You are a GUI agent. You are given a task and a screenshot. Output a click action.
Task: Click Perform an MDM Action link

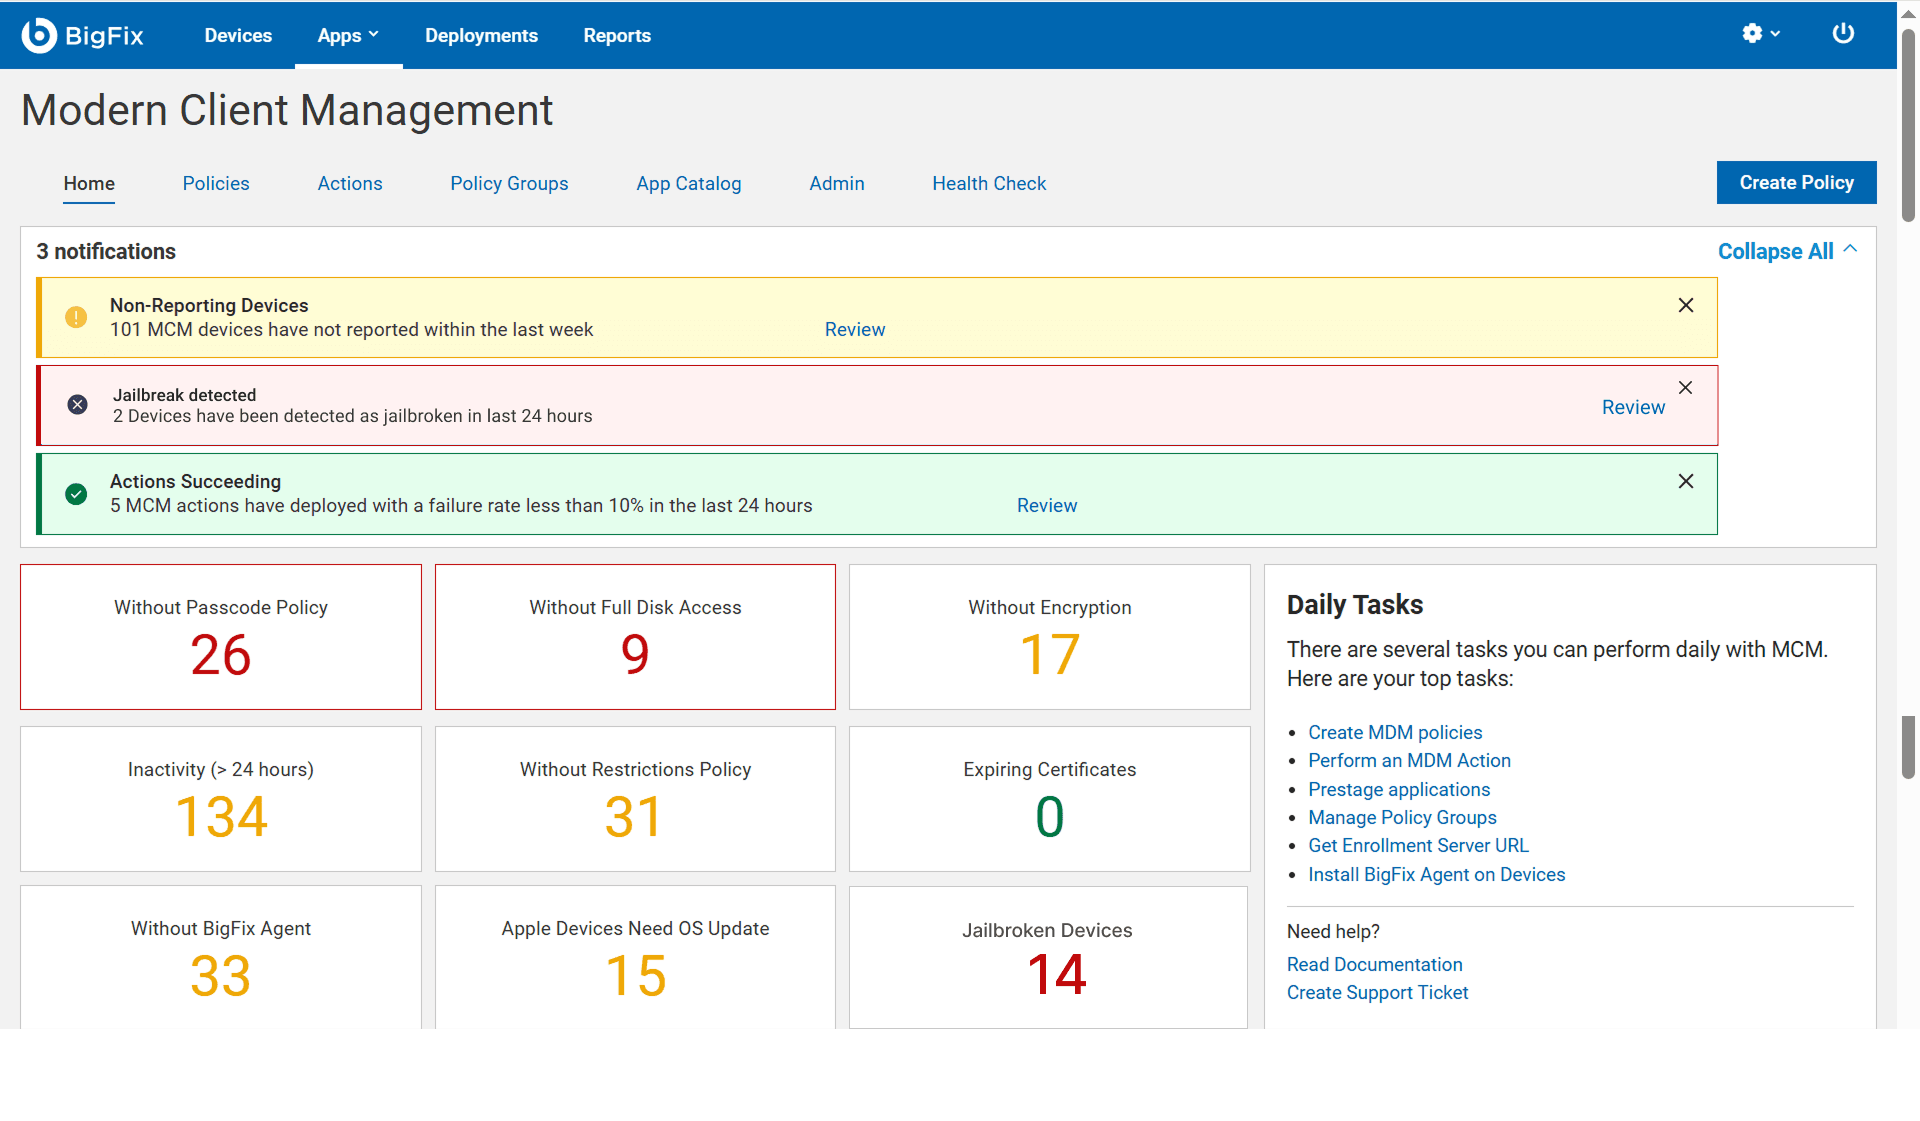pos(1409,761)
